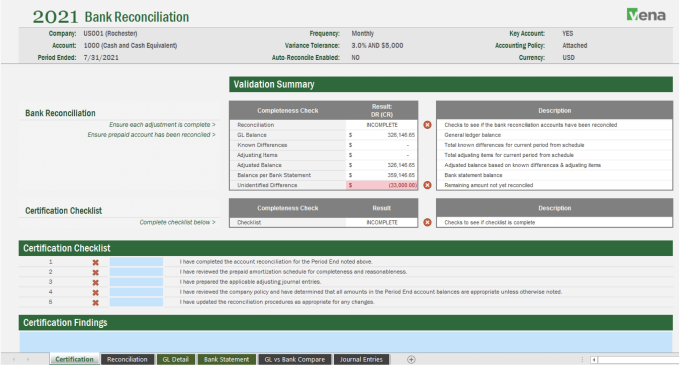Click the Certification Findings blue text area
This screenshot has width=680, height=365.
click(x=346, y=342)
